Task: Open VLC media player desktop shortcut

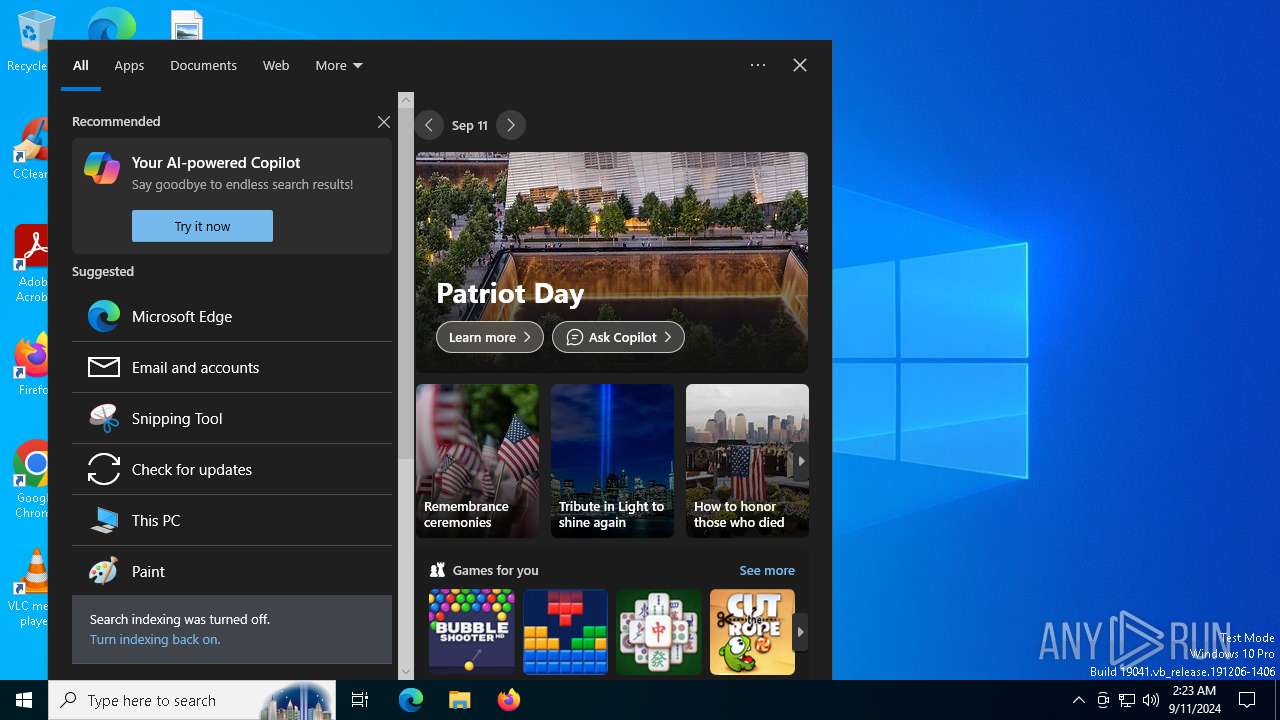Action: (x=30, y=588)
